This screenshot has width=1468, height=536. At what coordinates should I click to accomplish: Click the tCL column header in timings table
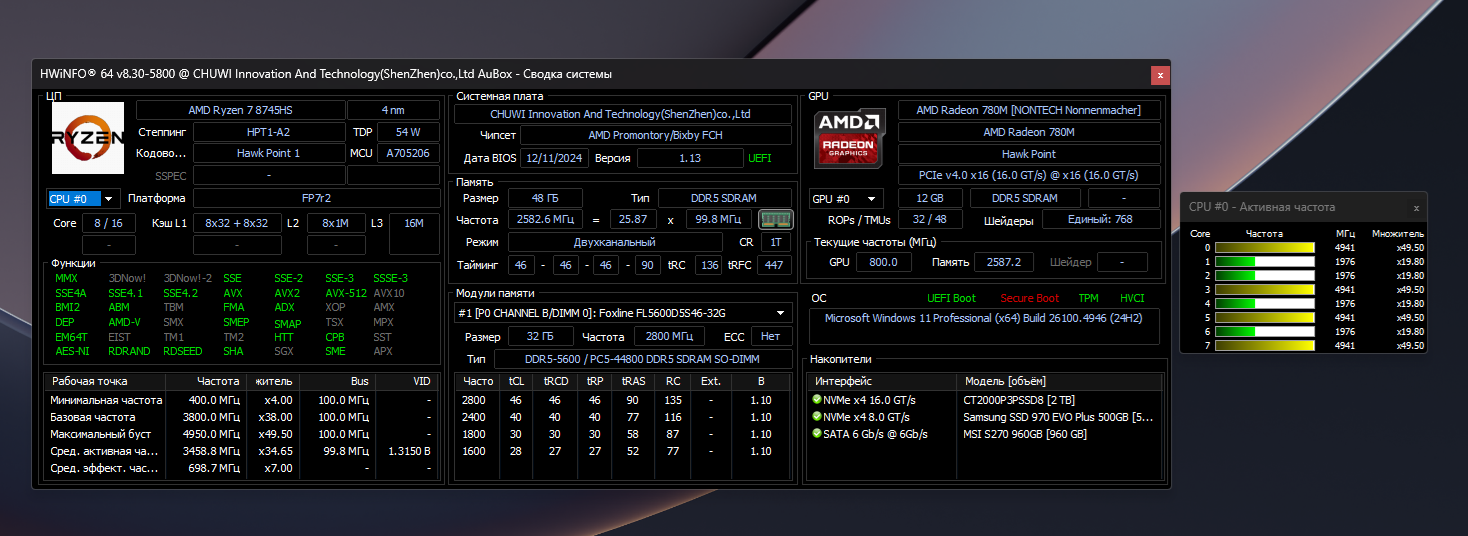click(x=516, y=381)
